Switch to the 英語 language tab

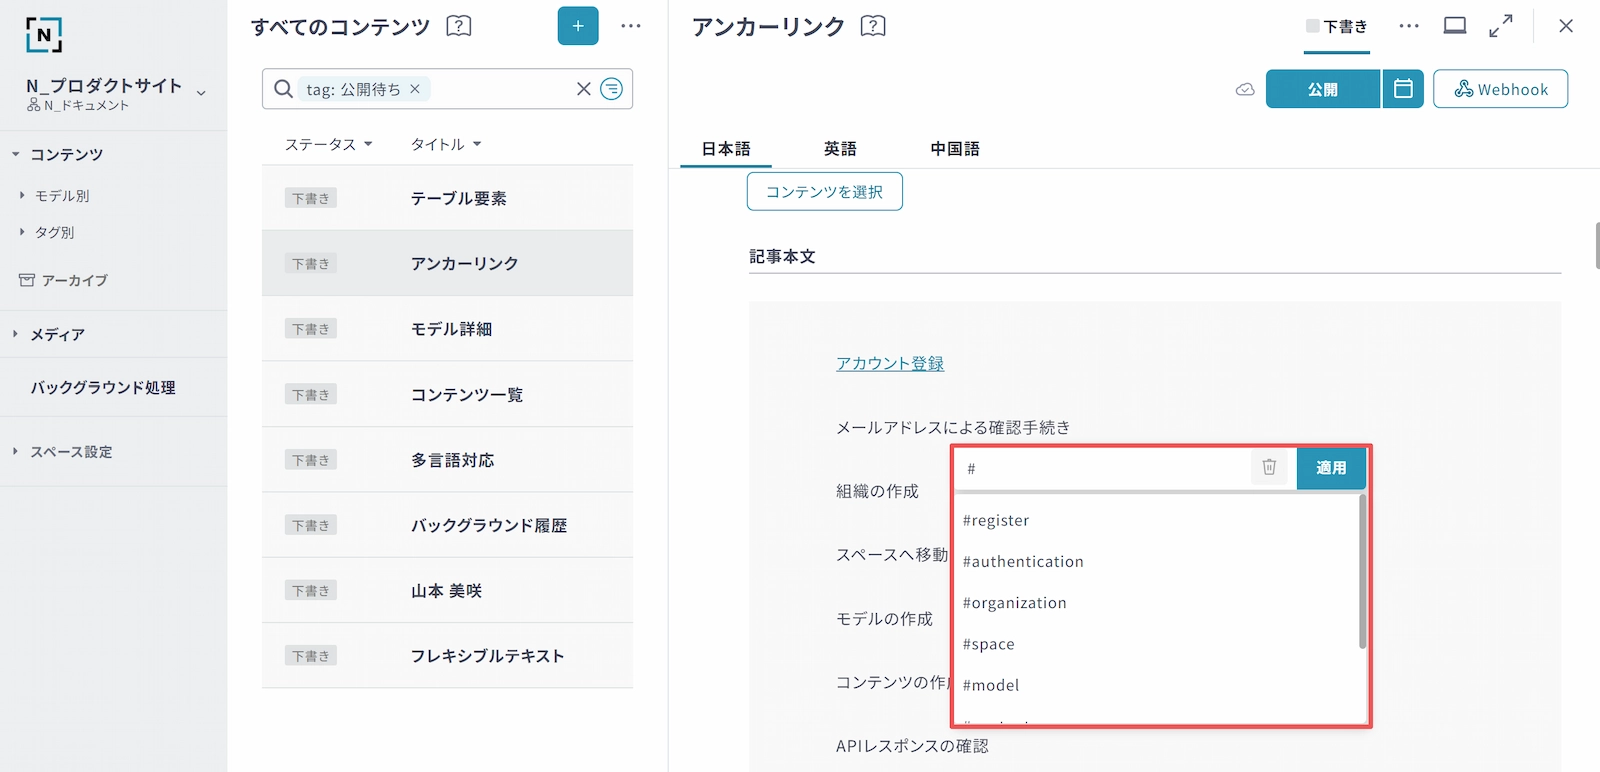point(840,149)
